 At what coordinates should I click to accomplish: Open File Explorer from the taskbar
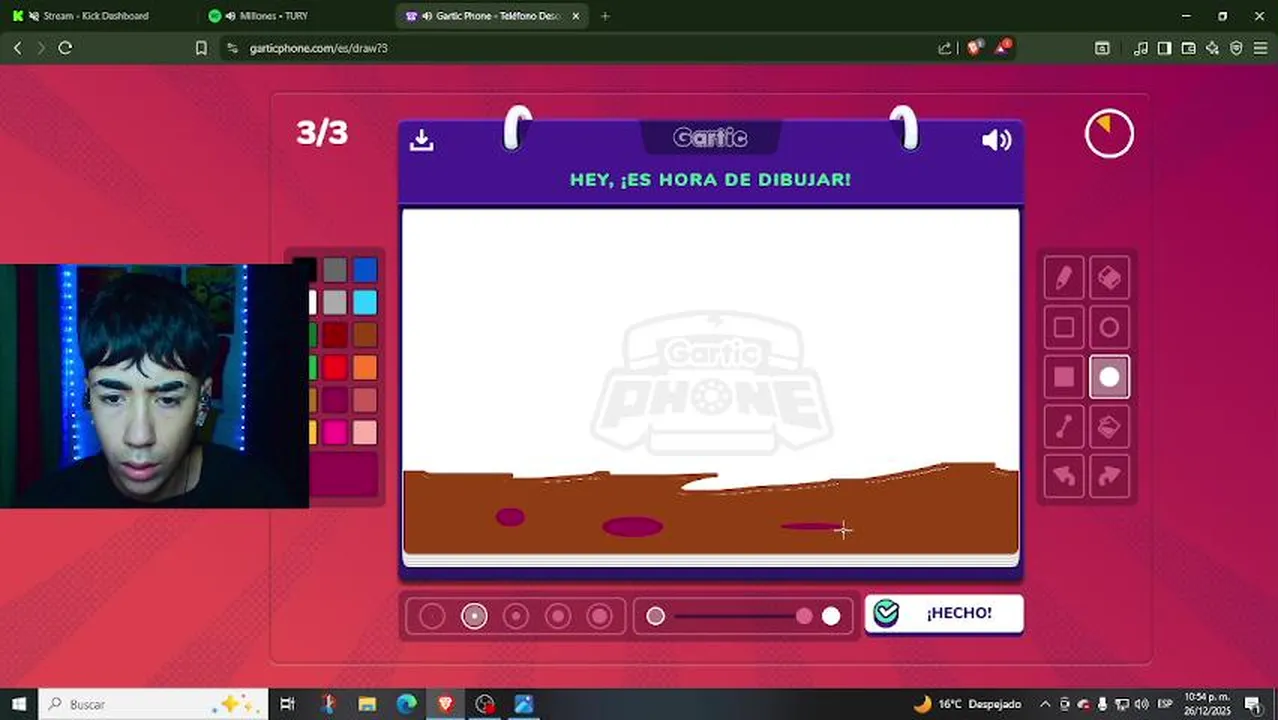[367, 704]
